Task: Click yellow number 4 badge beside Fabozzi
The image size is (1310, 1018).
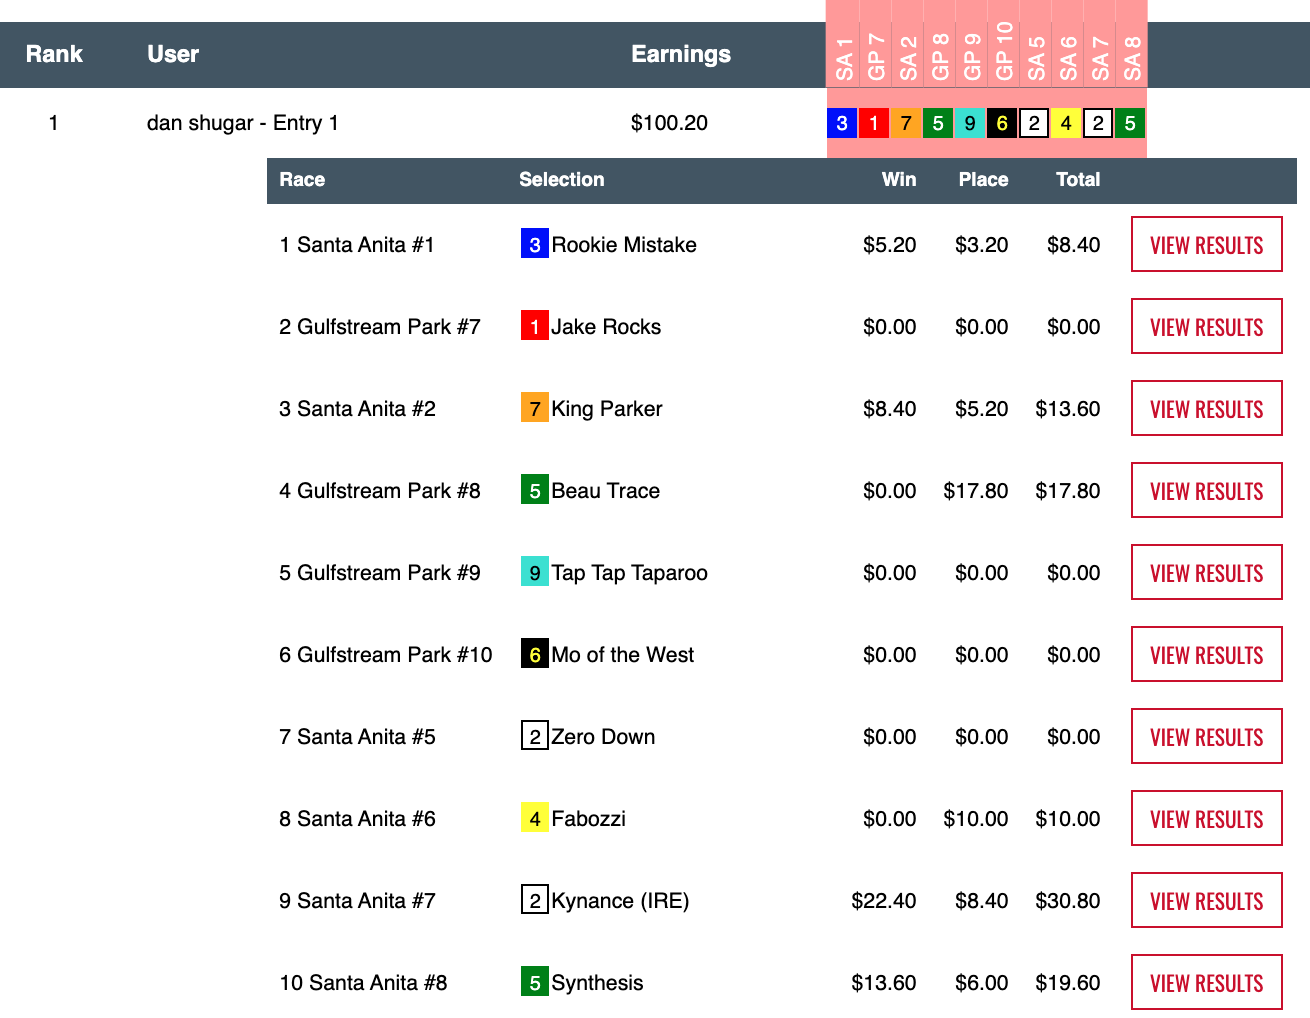Action: pyautogui.click(x=534, y=819)
